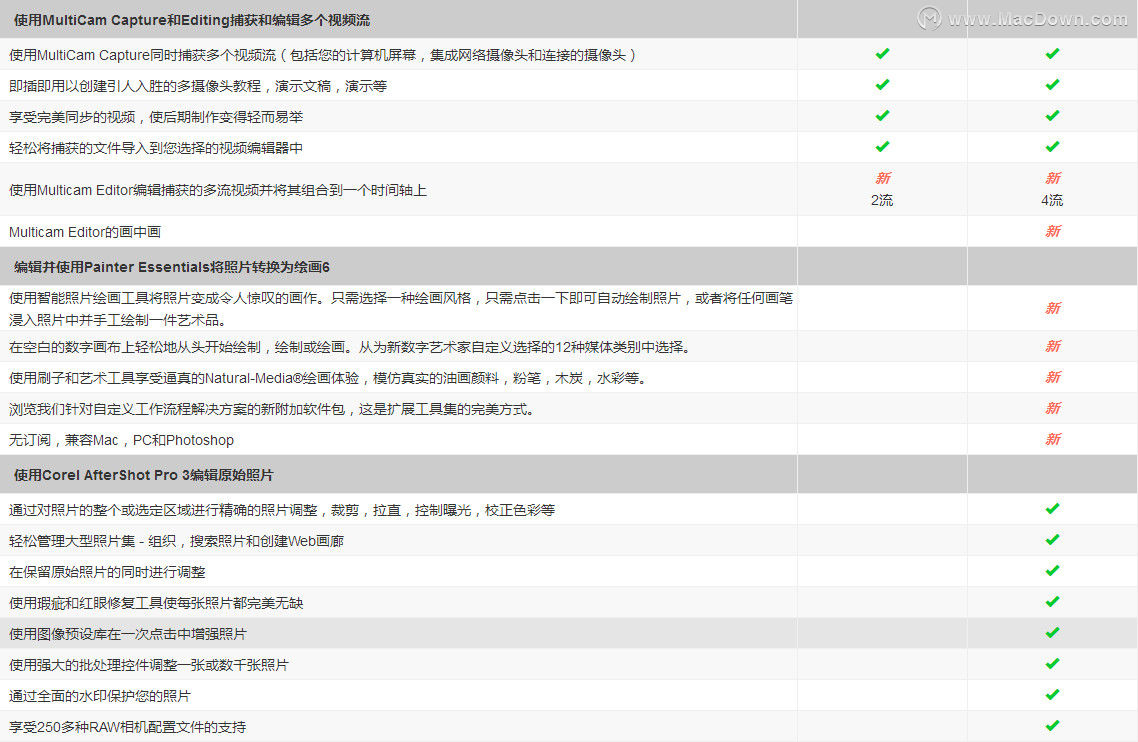
Task: Click the text 浏览我们针对自定义工作流程解决方案的新附加软件包
Action: 177,409
